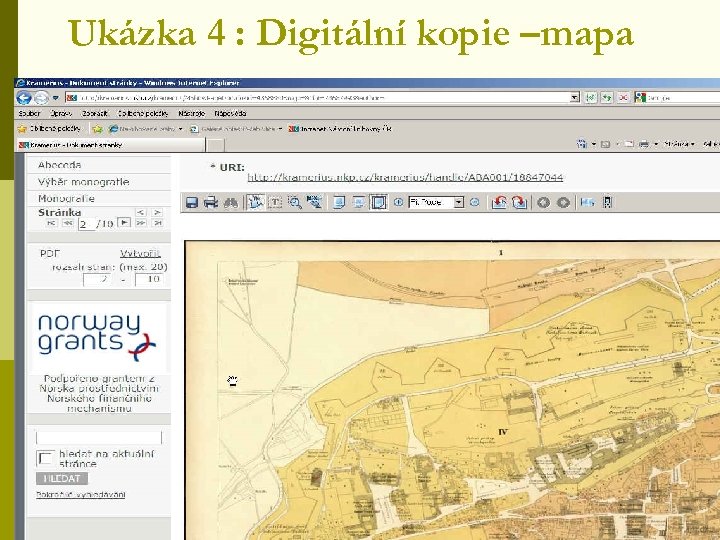Click the PDF range start page field
720x540 pixels.
coord(97,279)
